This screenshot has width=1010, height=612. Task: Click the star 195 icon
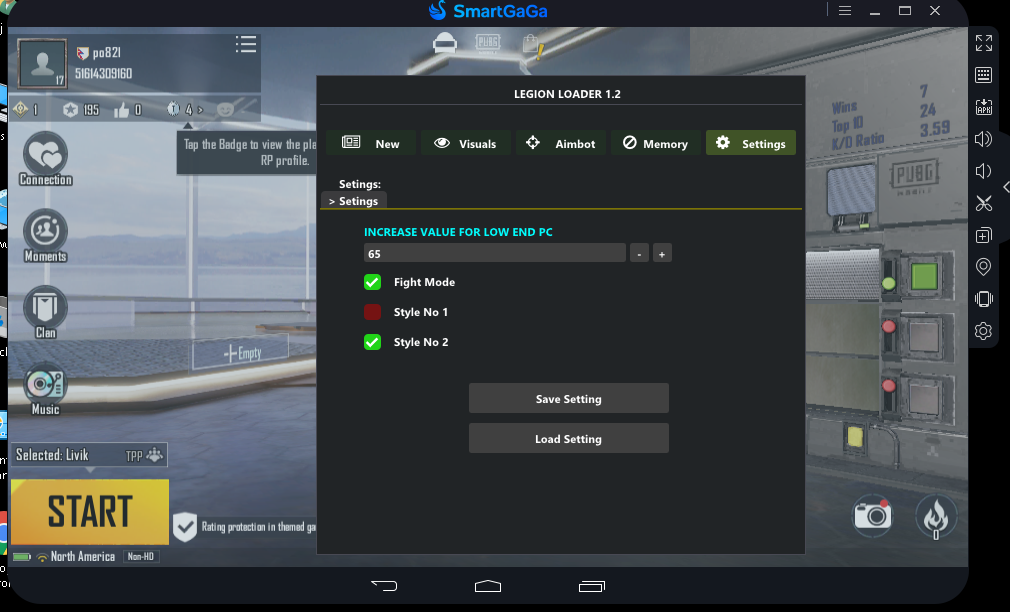tap(71, 110)
